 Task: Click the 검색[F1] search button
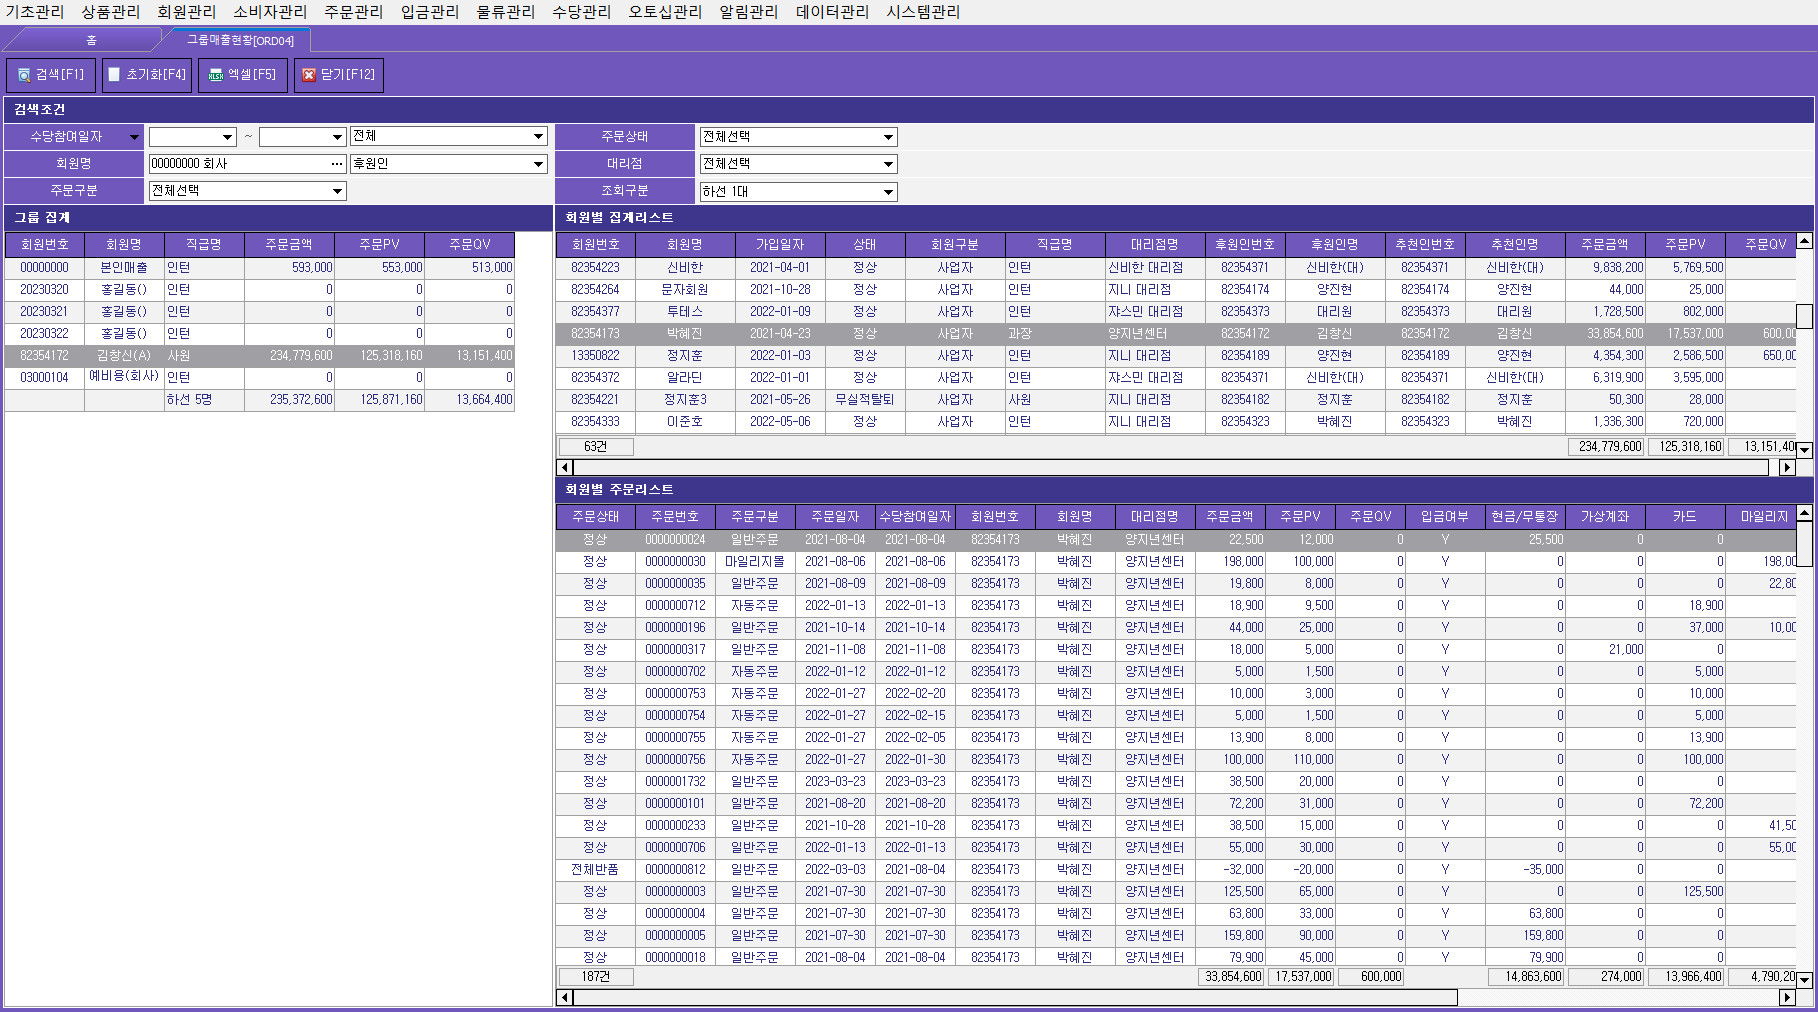(x=51, y=75)
